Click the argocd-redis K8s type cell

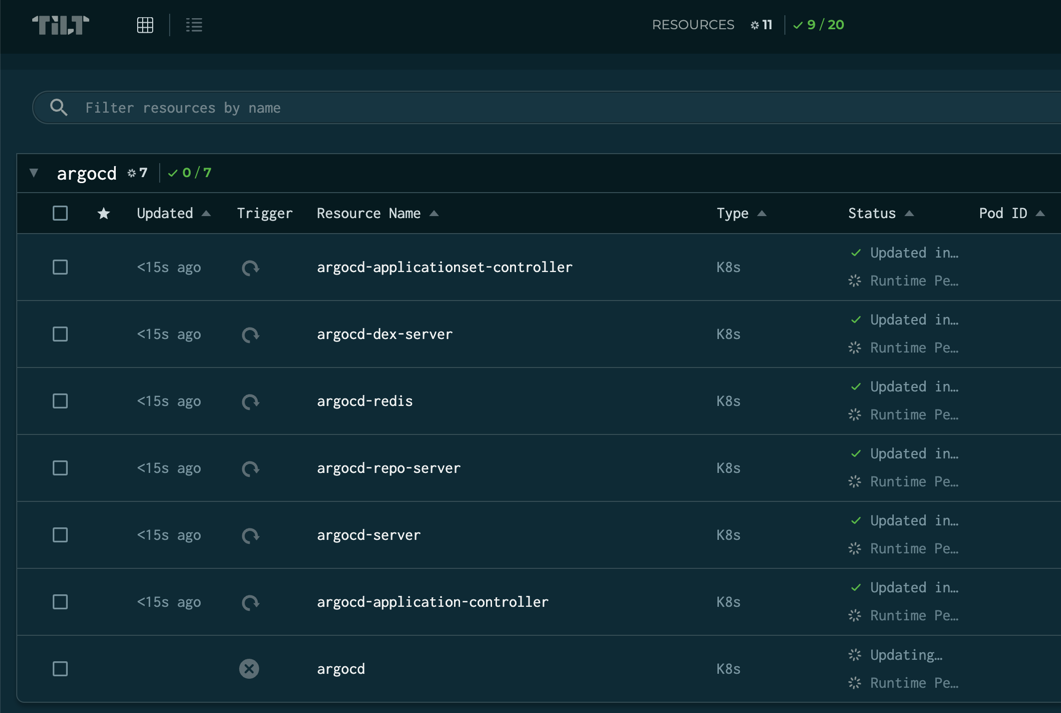click(729, 401)
